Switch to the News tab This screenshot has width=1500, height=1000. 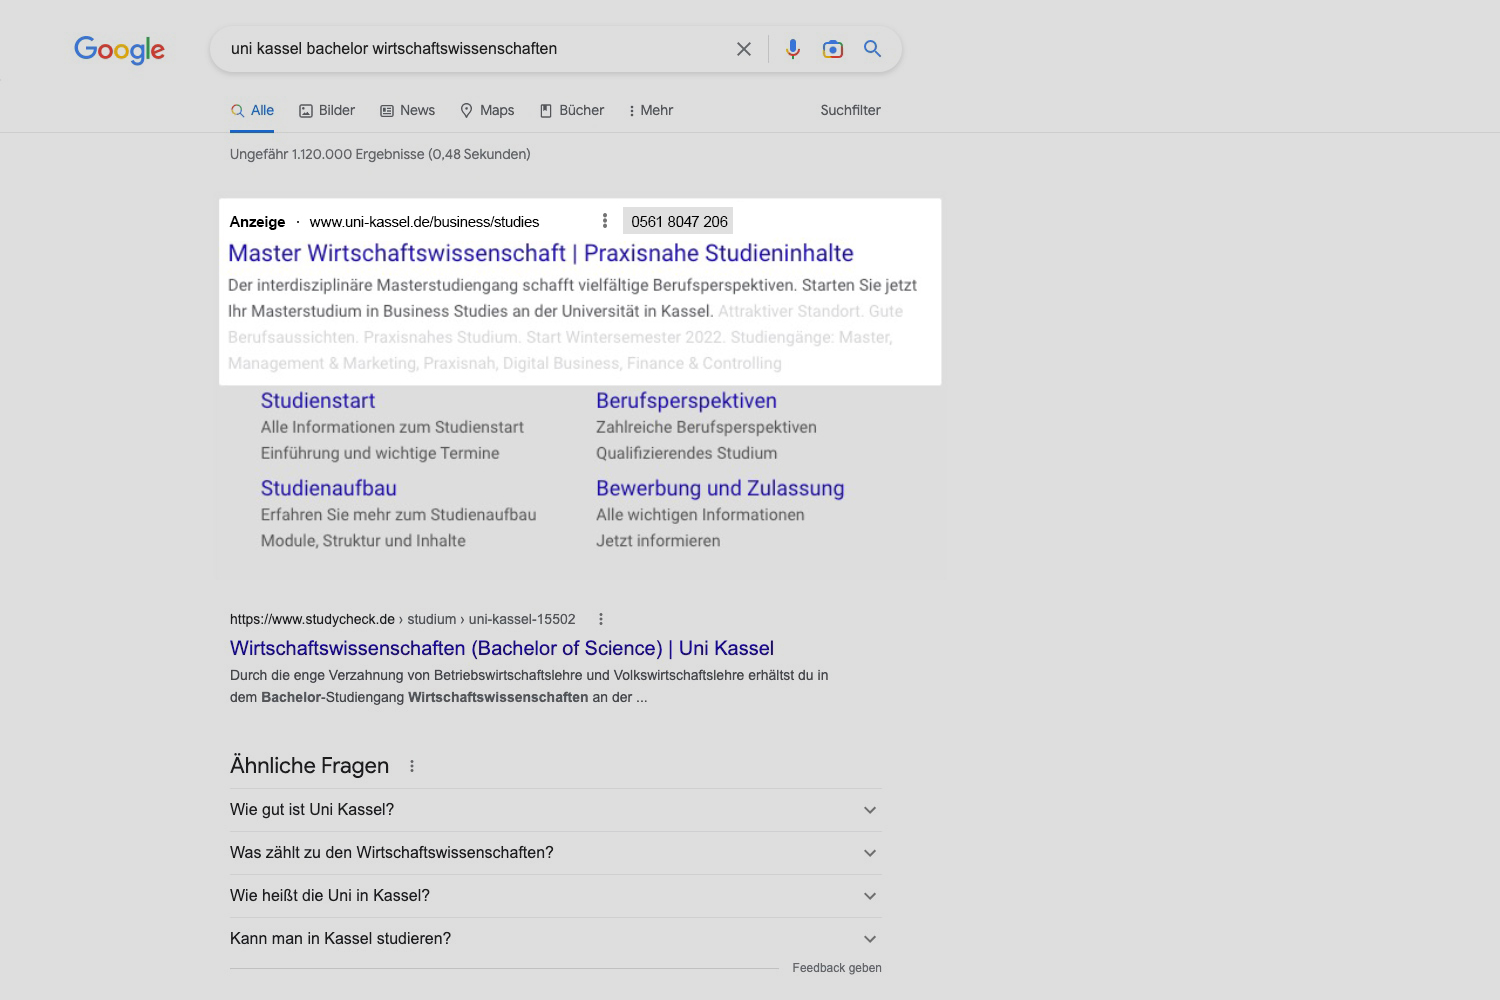coord(408,110)
